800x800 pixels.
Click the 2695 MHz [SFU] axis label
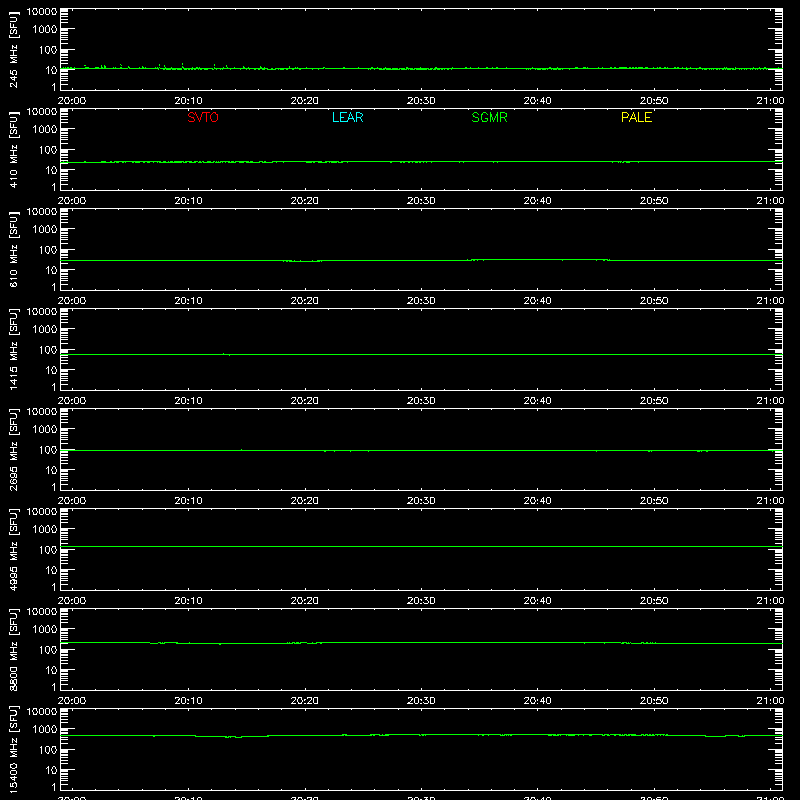[x=14, y=449]
